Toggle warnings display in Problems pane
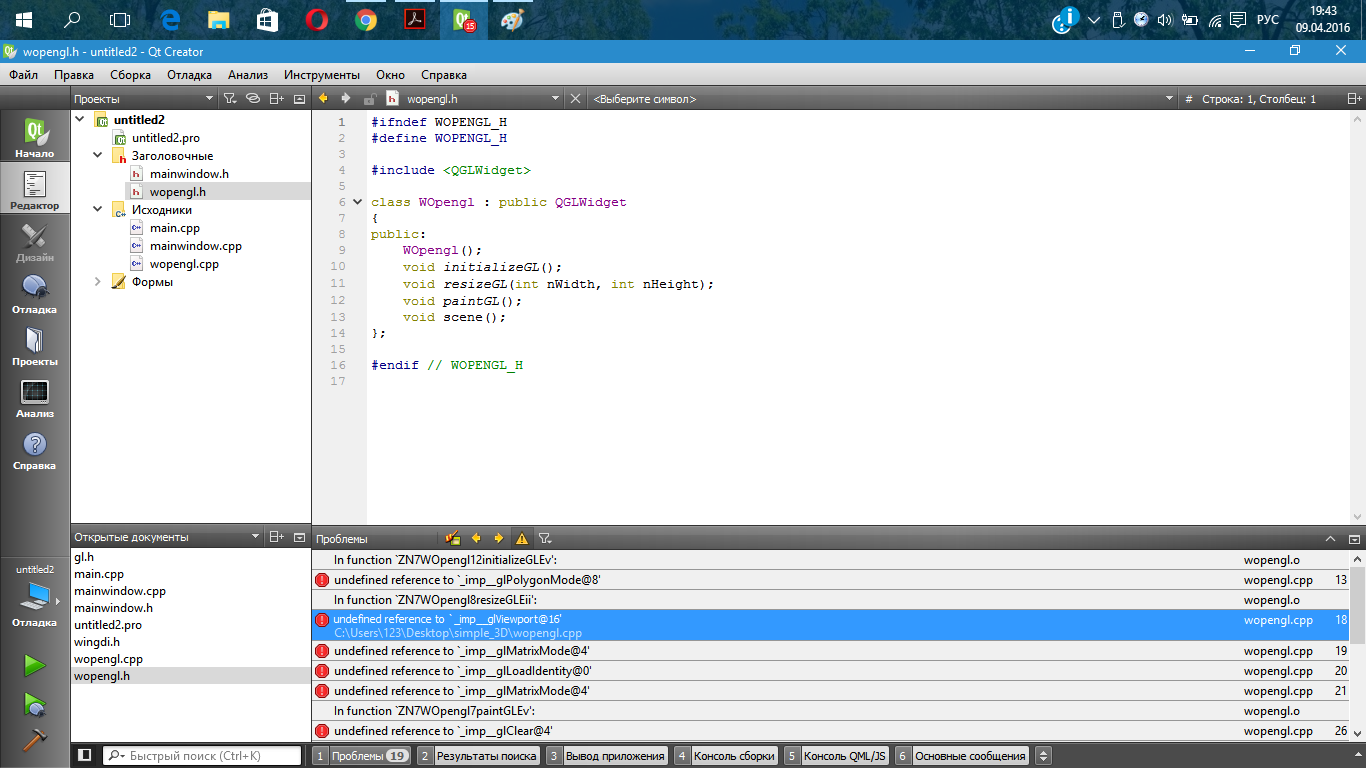1371x770 pixels. 522,538
